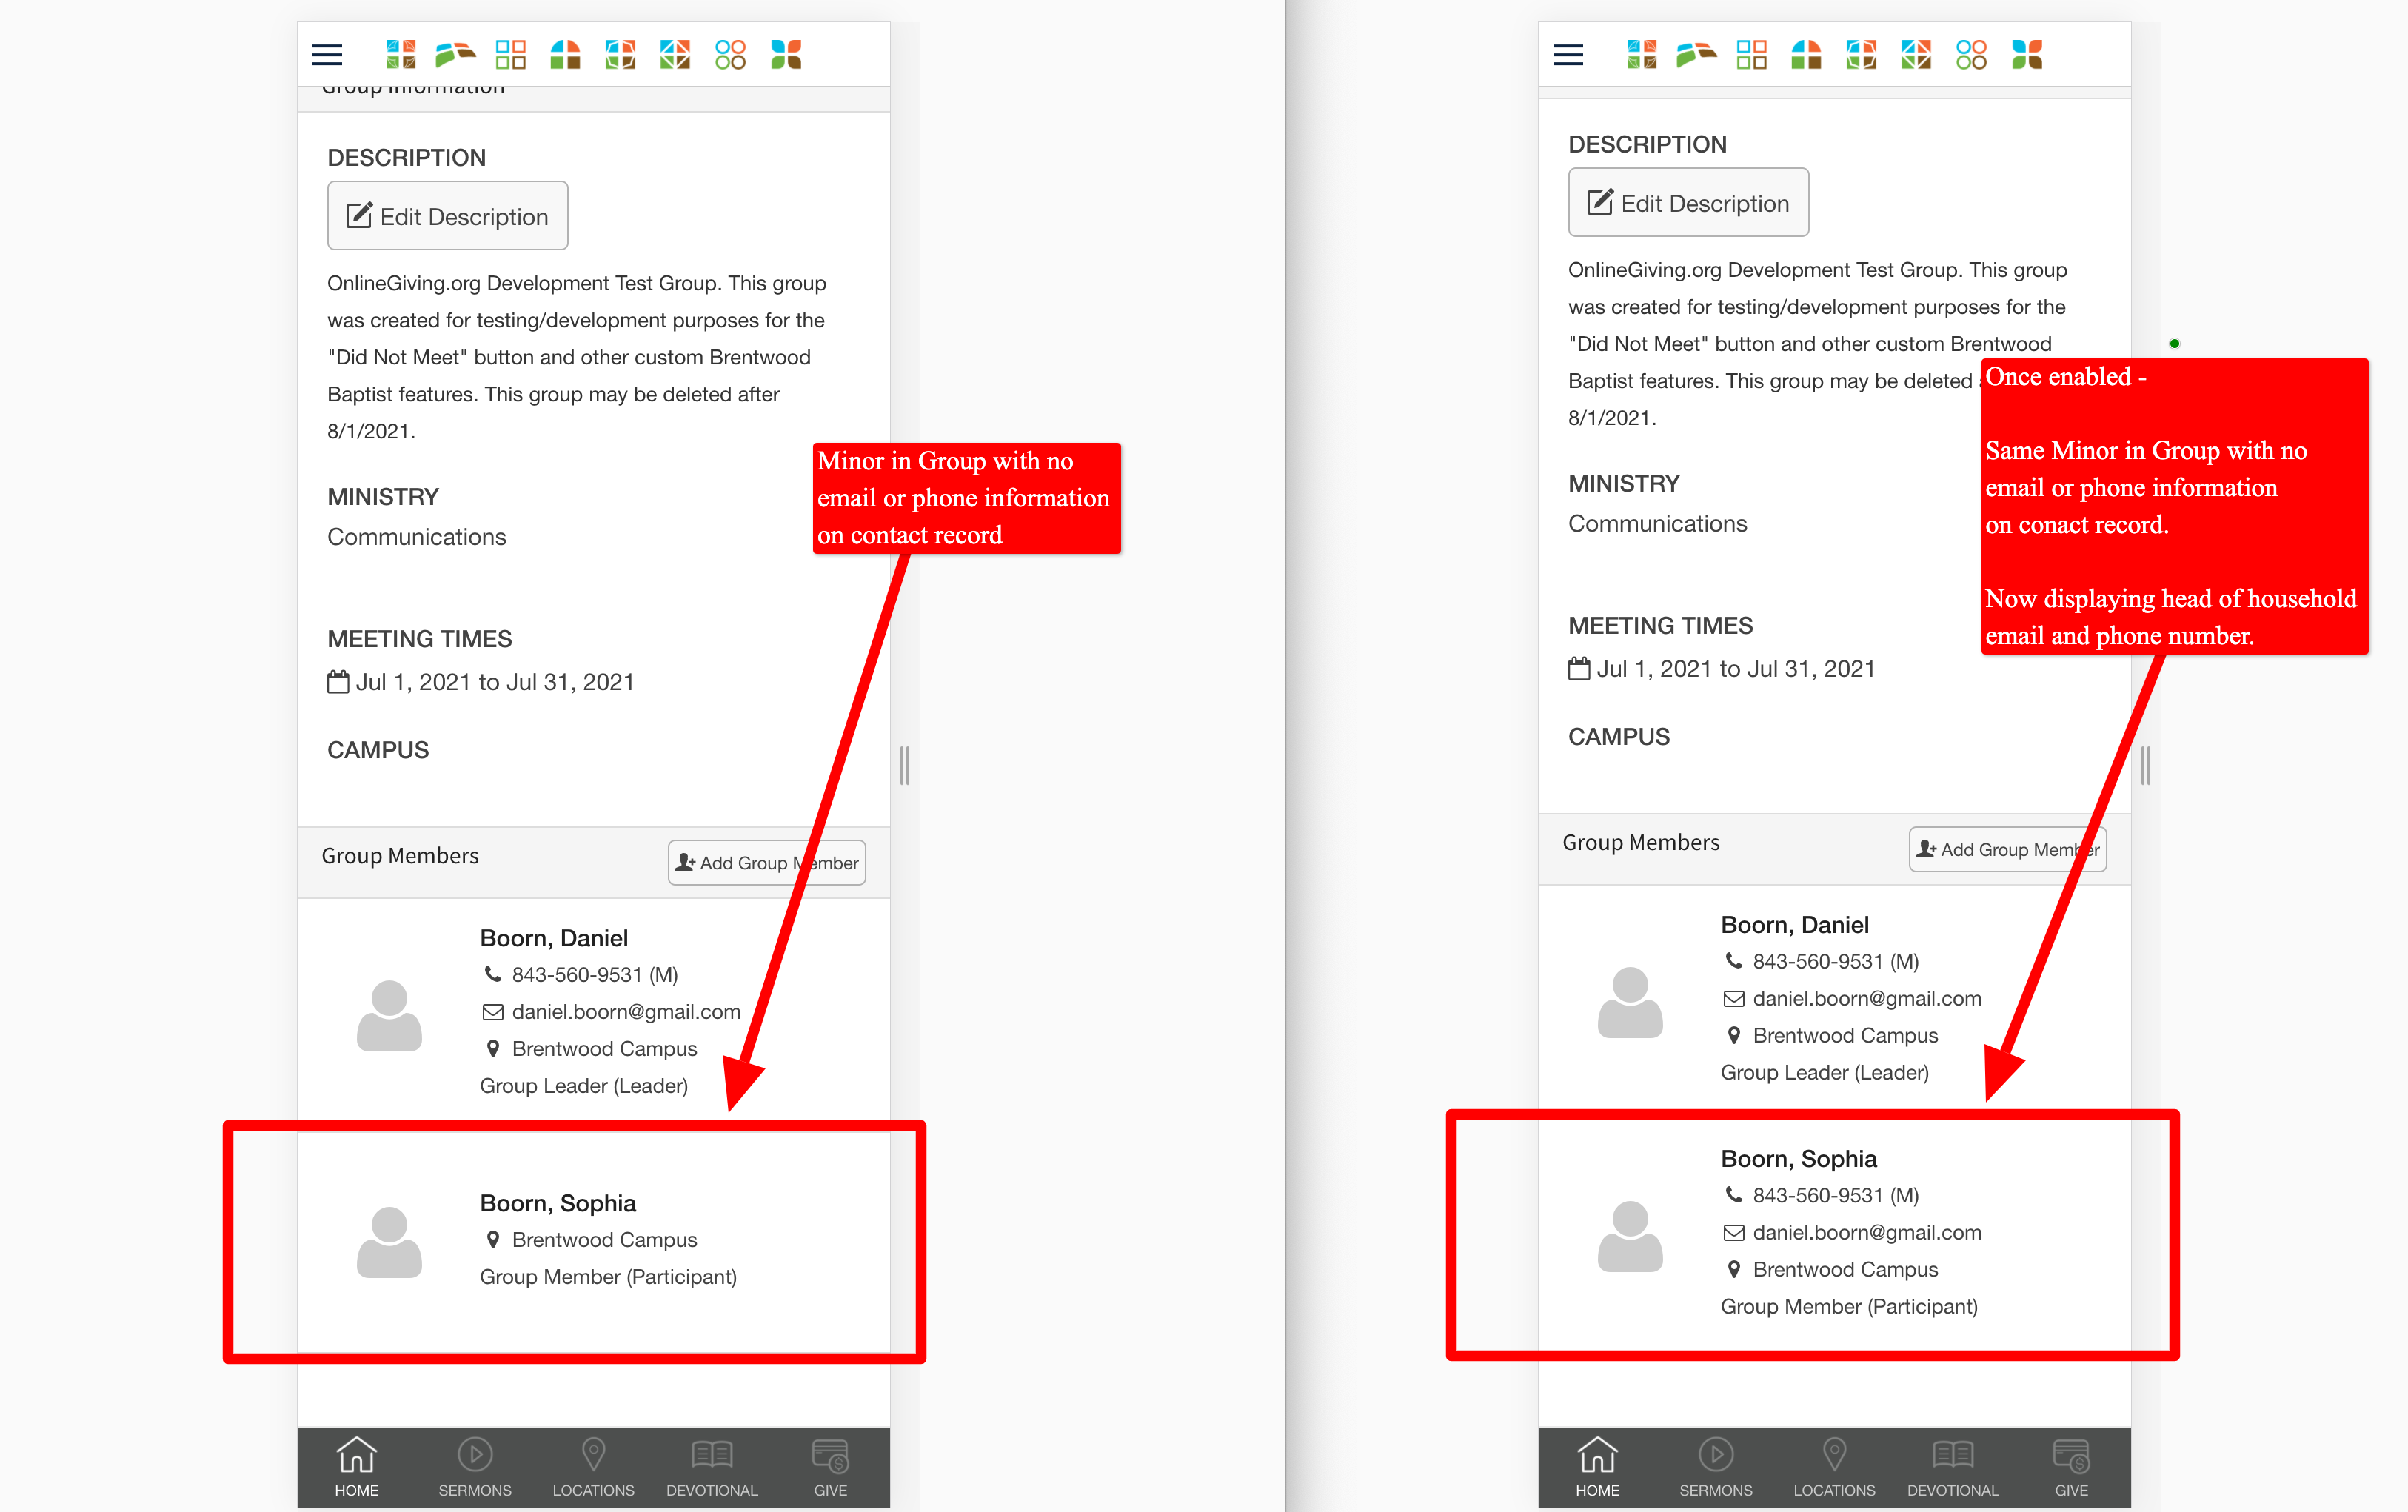Click meeting dates Jul 1, 2021 in right view
The width and height of the screenshot is (2408, 1512).
pyautogui.click(x=1722, y=669)
